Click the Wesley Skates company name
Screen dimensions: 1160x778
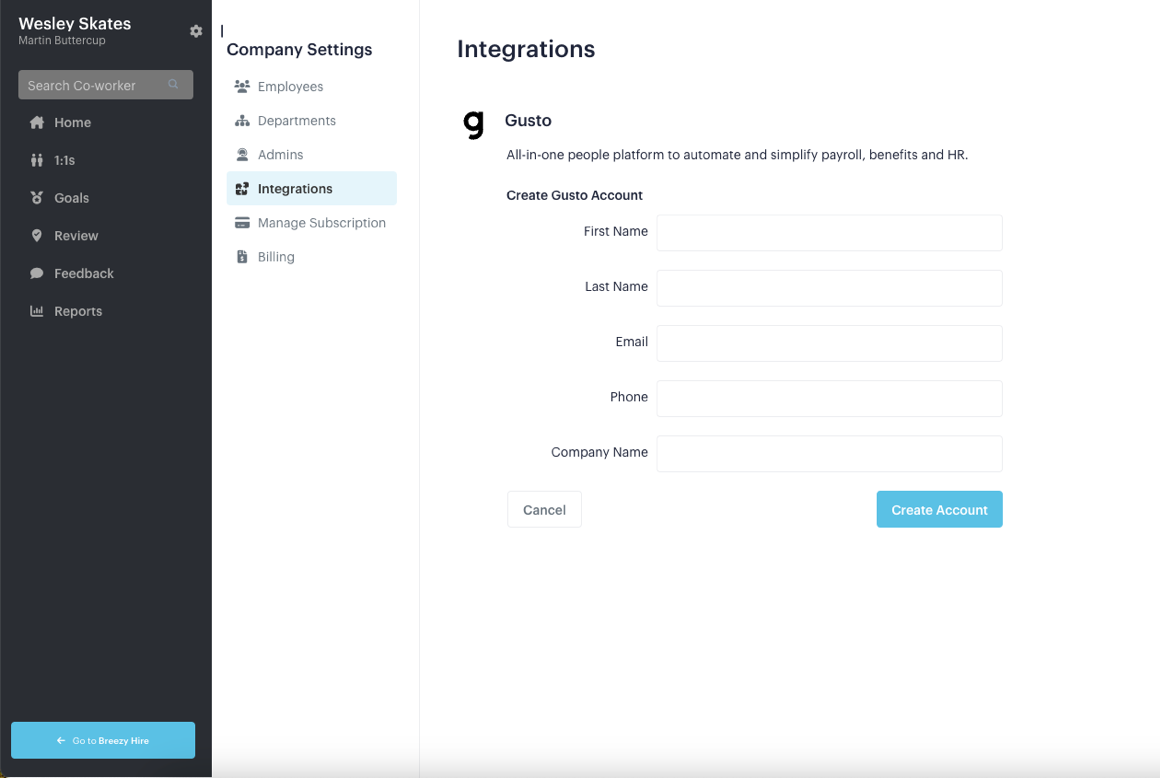pos(75,24)
